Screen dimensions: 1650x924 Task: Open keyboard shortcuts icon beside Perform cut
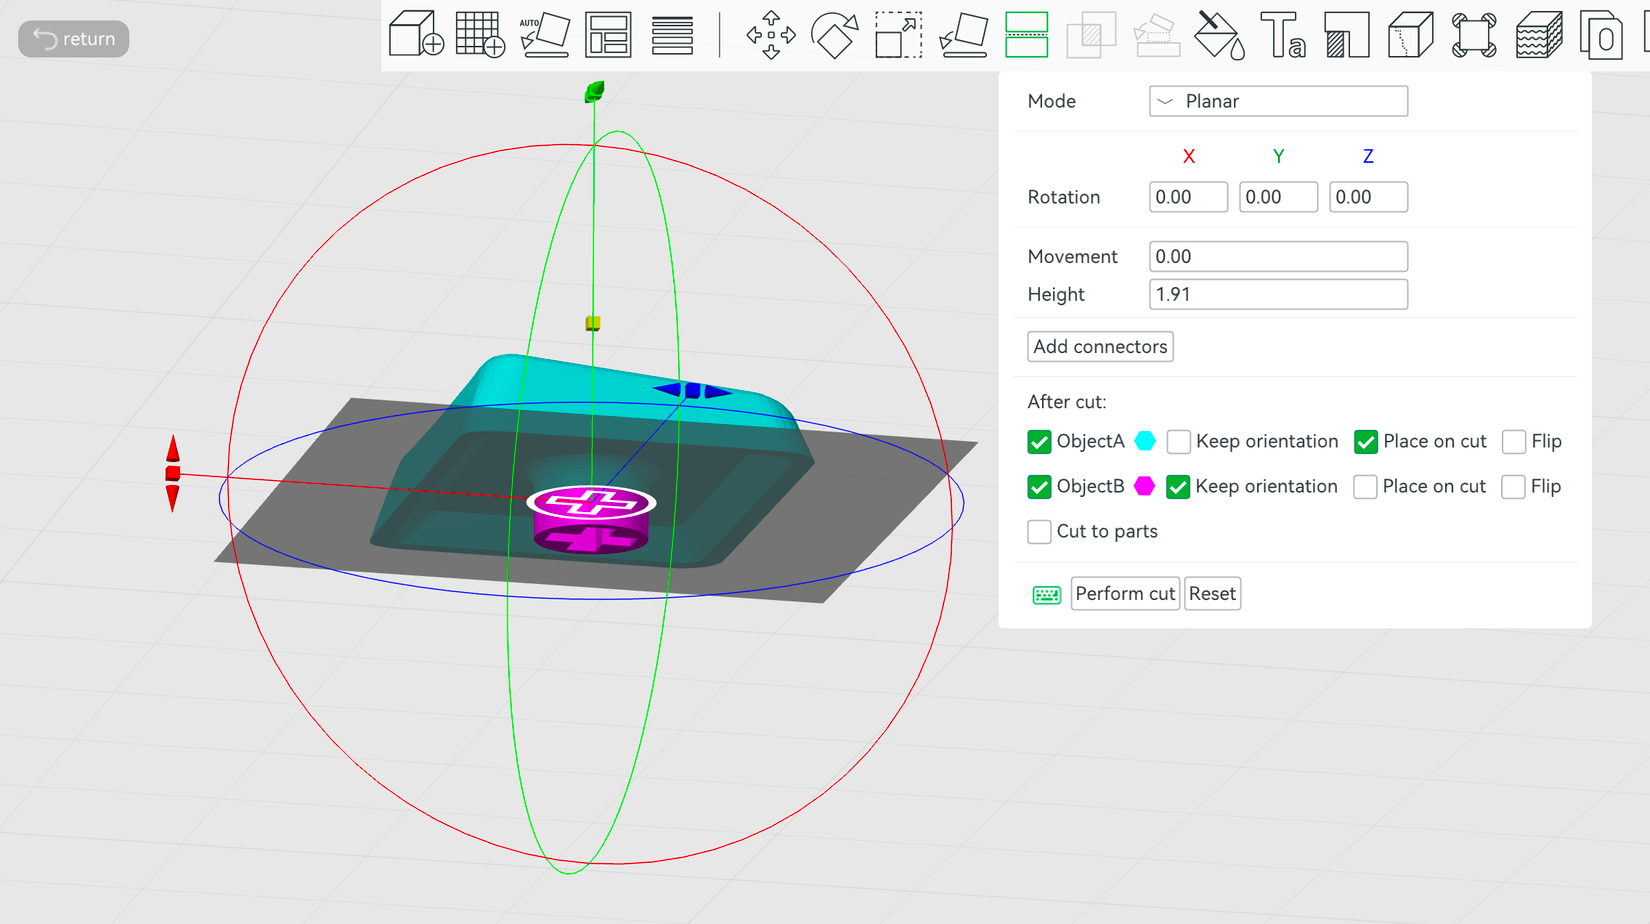1046,595
